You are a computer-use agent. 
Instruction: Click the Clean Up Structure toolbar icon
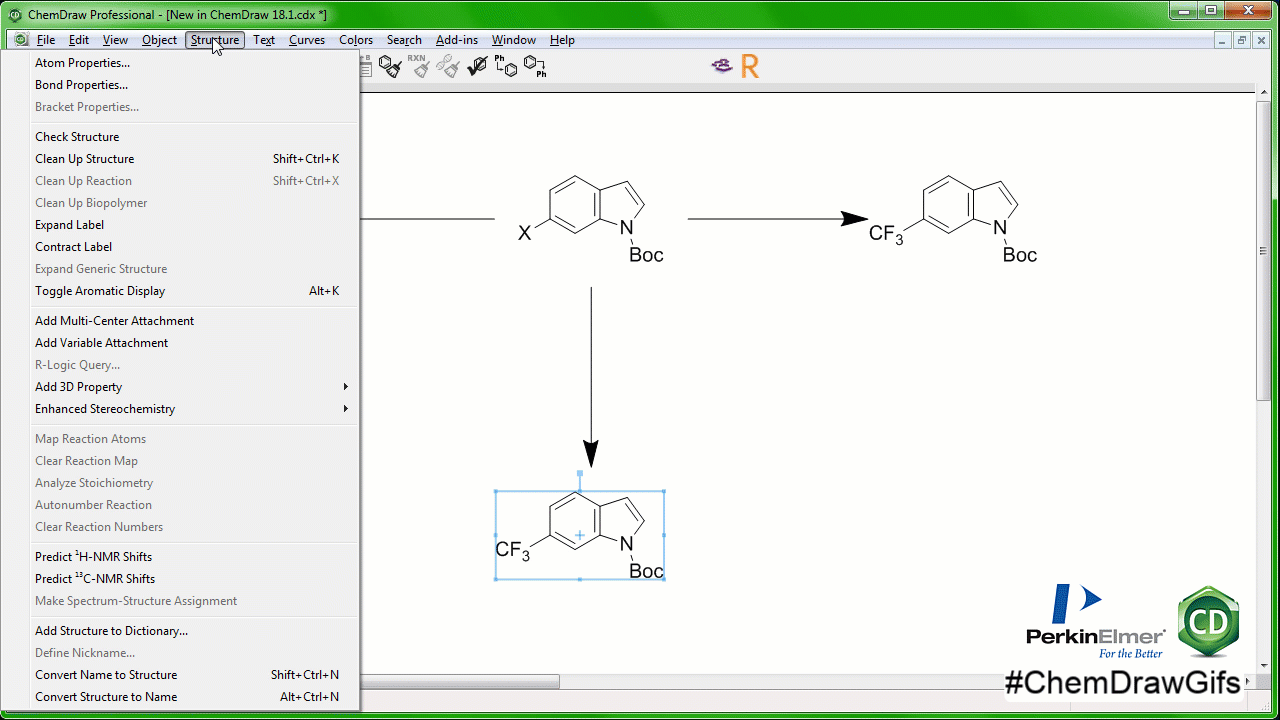(390, 67)
